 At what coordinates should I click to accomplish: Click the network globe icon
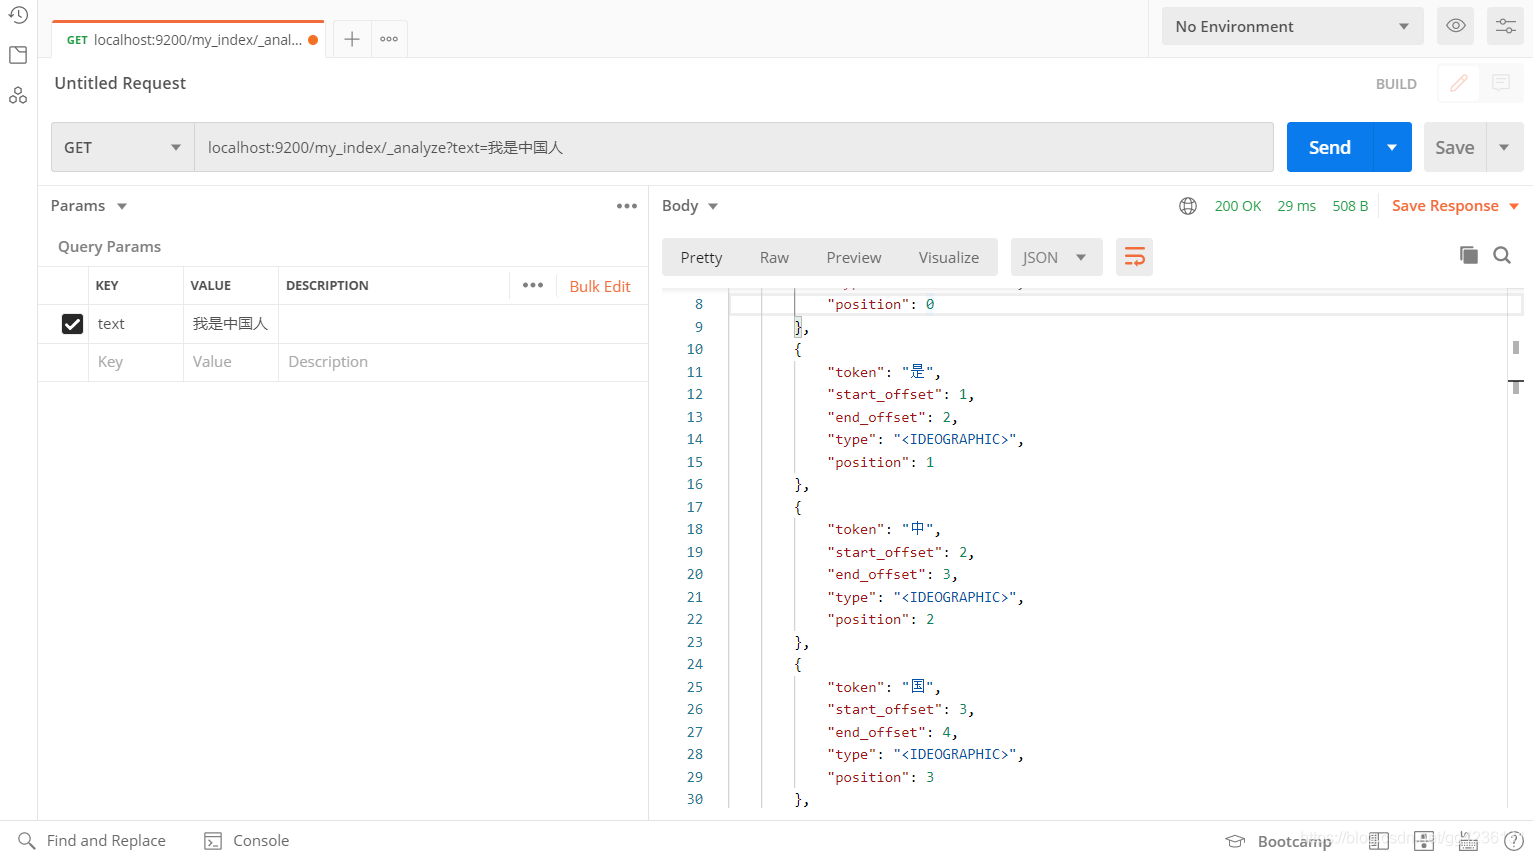pos(1188,206)
